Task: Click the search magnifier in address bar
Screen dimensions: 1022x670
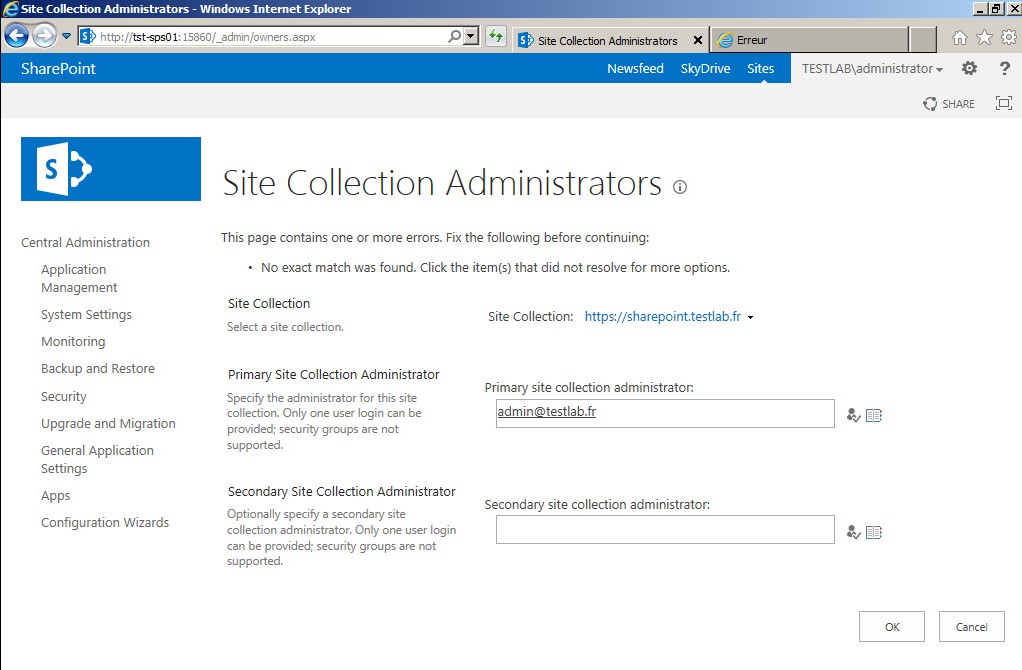Action: (x=454, y=36)
